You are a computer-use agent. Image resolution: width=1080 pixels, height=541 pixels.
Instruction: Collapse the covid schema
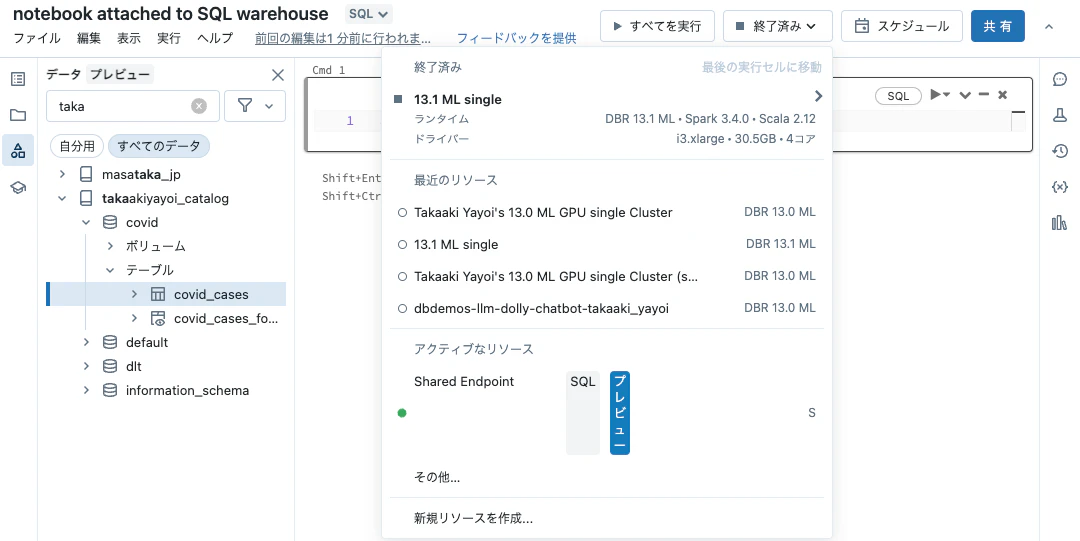point(86,223)
